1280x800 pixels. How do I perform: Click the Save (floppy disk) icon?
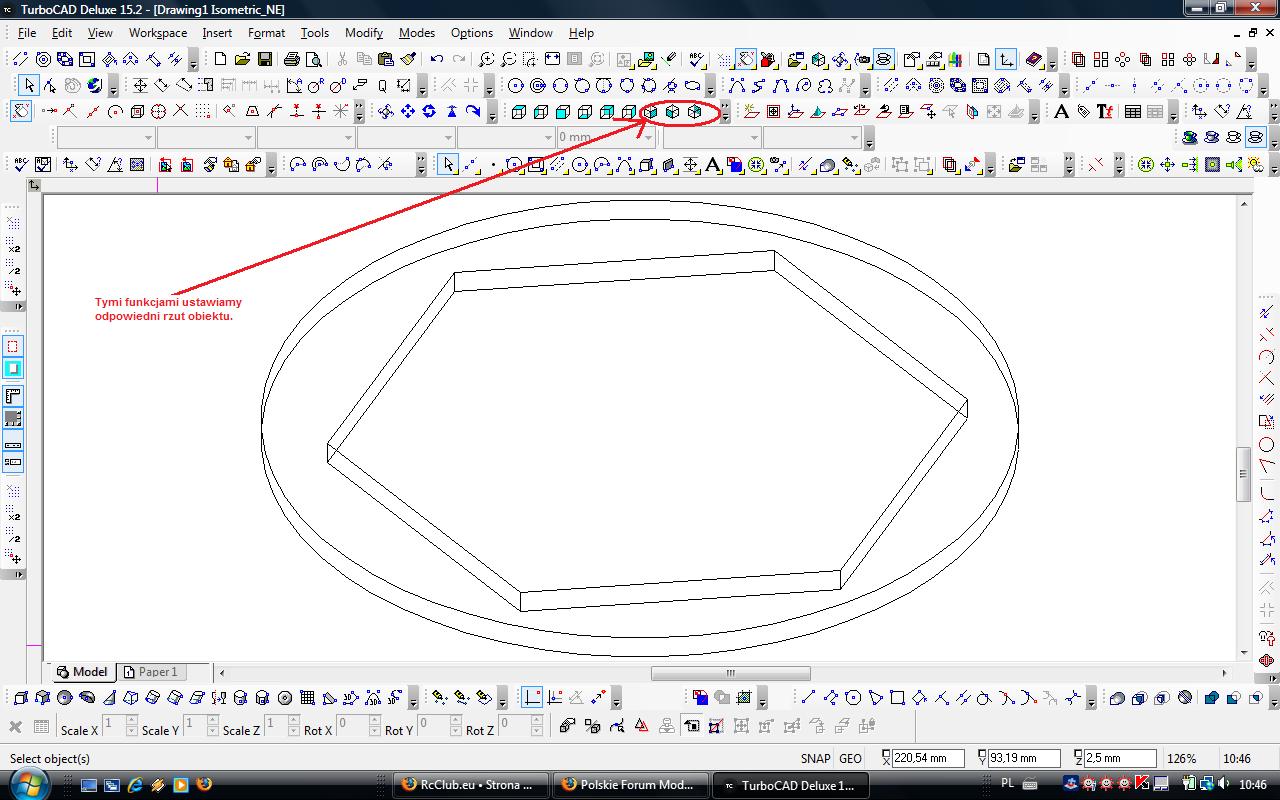[x=264, y=60]
